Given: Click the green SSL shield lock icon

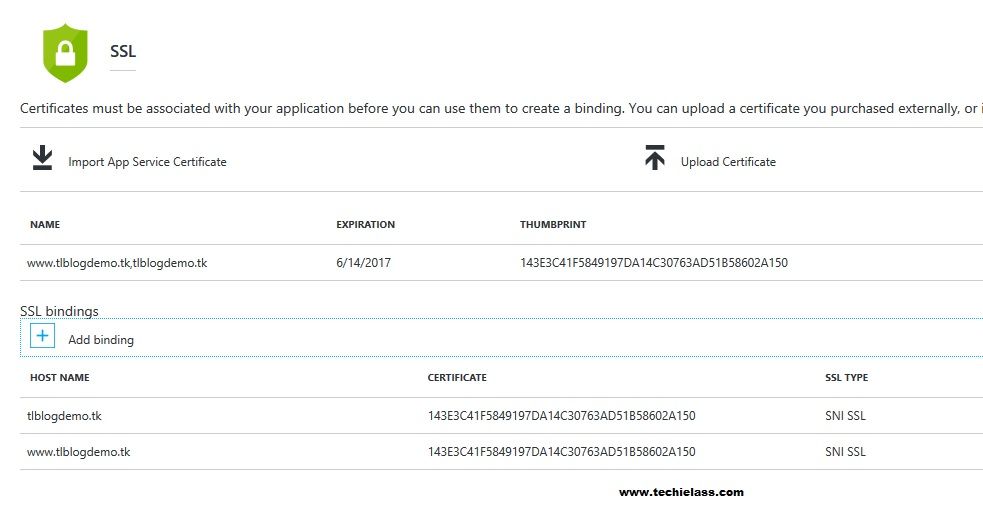Looking at the screenshot, I should 65,54.
